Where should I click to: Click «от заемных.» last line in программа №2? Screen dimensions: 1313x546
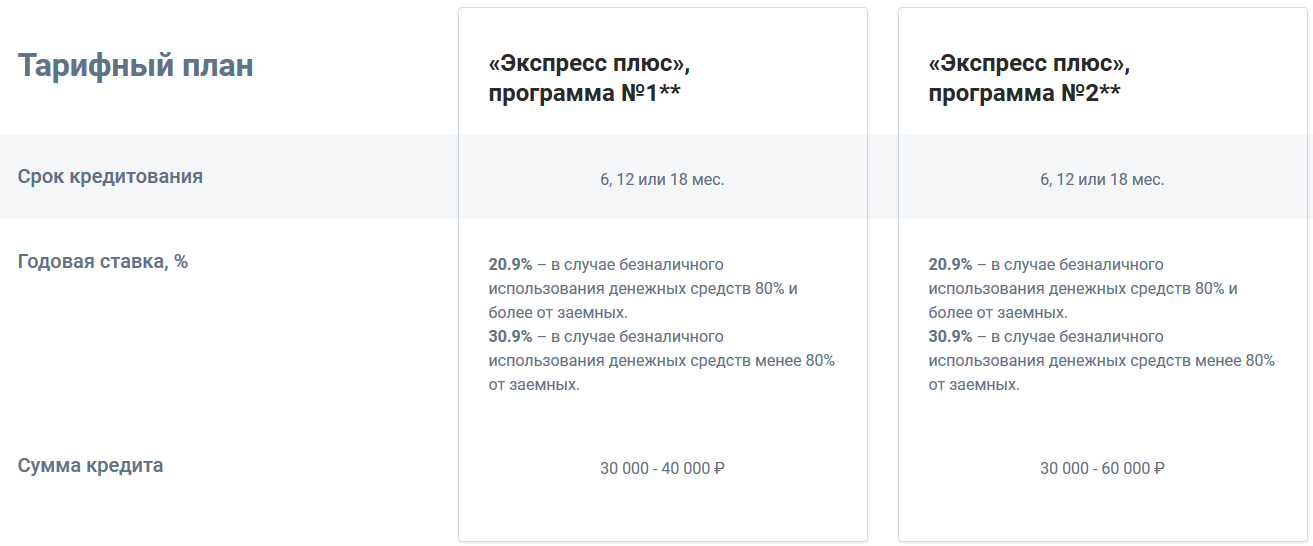(x=974, y=385)
